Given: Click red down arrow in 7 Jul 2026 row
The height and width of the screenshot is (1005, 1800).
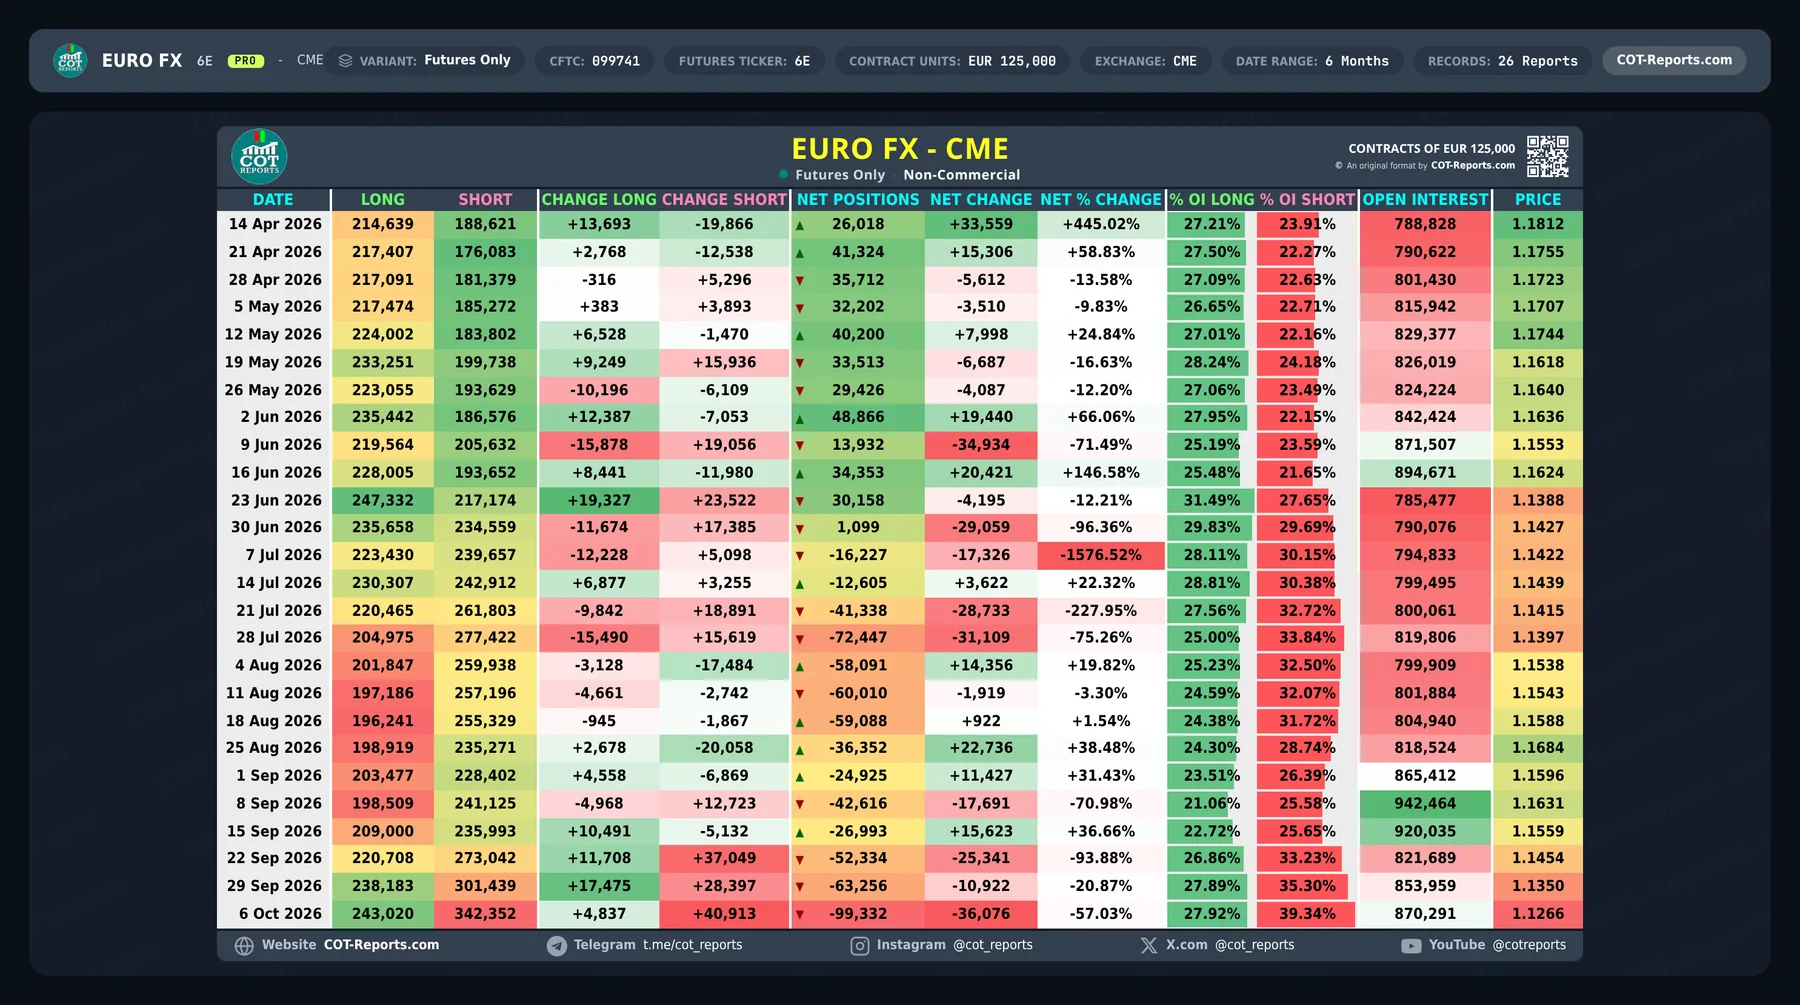Looking at the screenshot, I should [800, 556].
